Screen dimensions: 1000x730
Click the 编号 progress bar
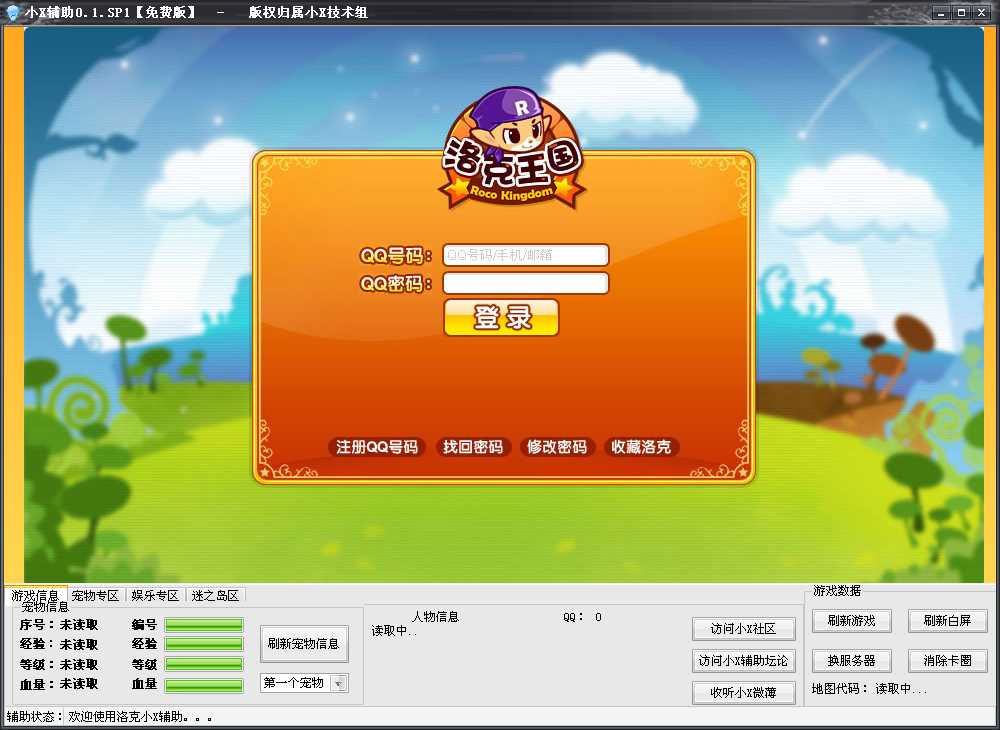(204, 624)
